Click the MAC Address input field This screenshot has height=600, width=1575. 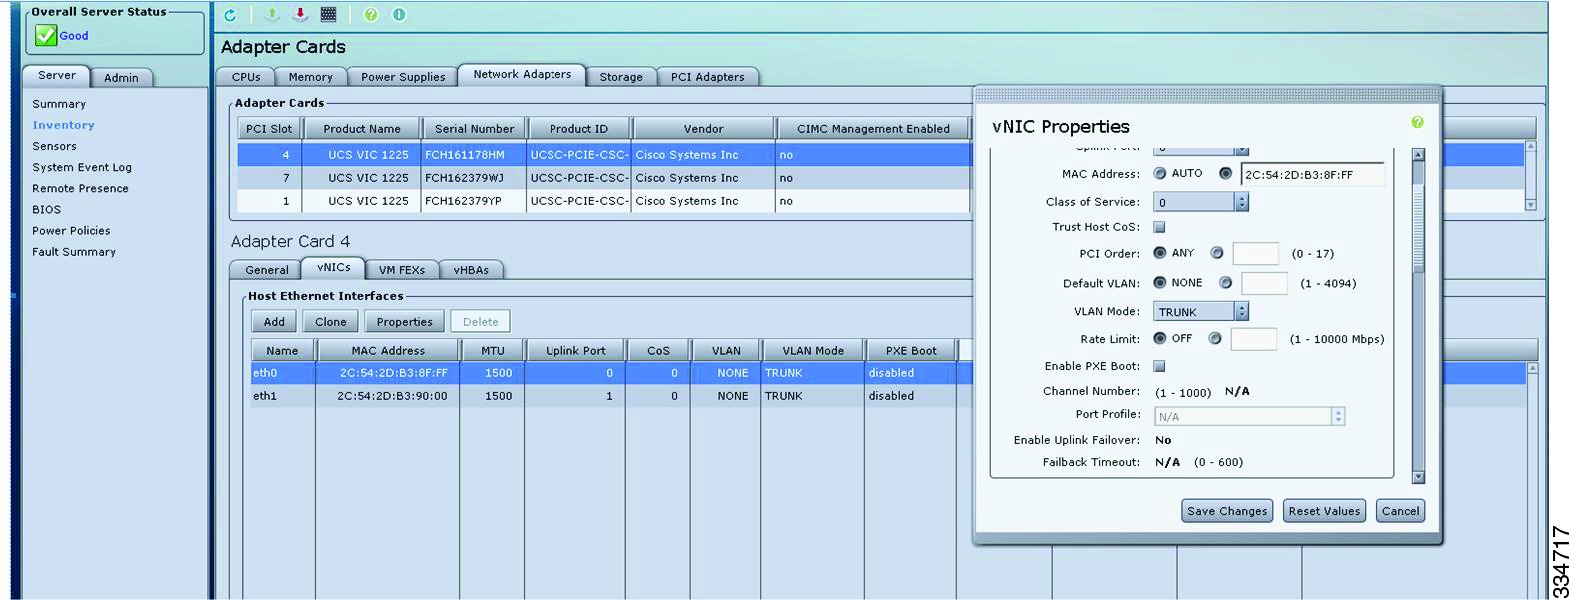(x=1312, y=174)
